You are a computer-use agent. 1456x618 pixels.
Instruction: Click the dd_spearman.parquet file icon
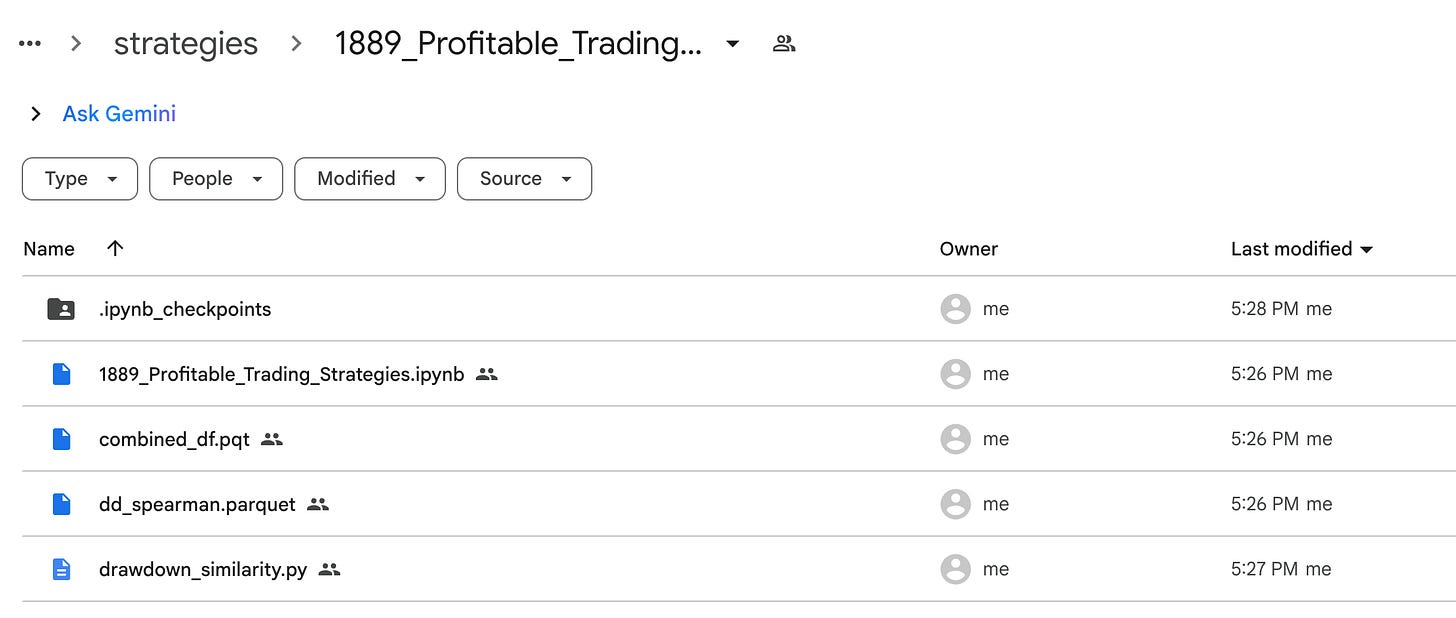61,504
